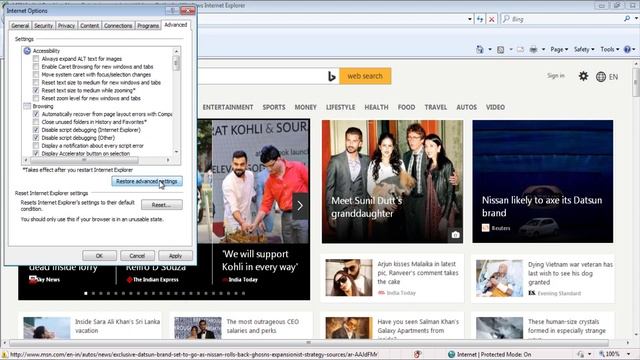Click Apply in Internet Options dialog
The image size is (640, 360).
(x=176, y=256)
